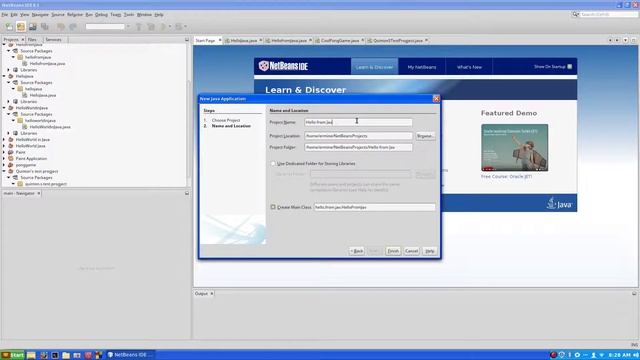Open the Tools menu

tap(129, 14)
